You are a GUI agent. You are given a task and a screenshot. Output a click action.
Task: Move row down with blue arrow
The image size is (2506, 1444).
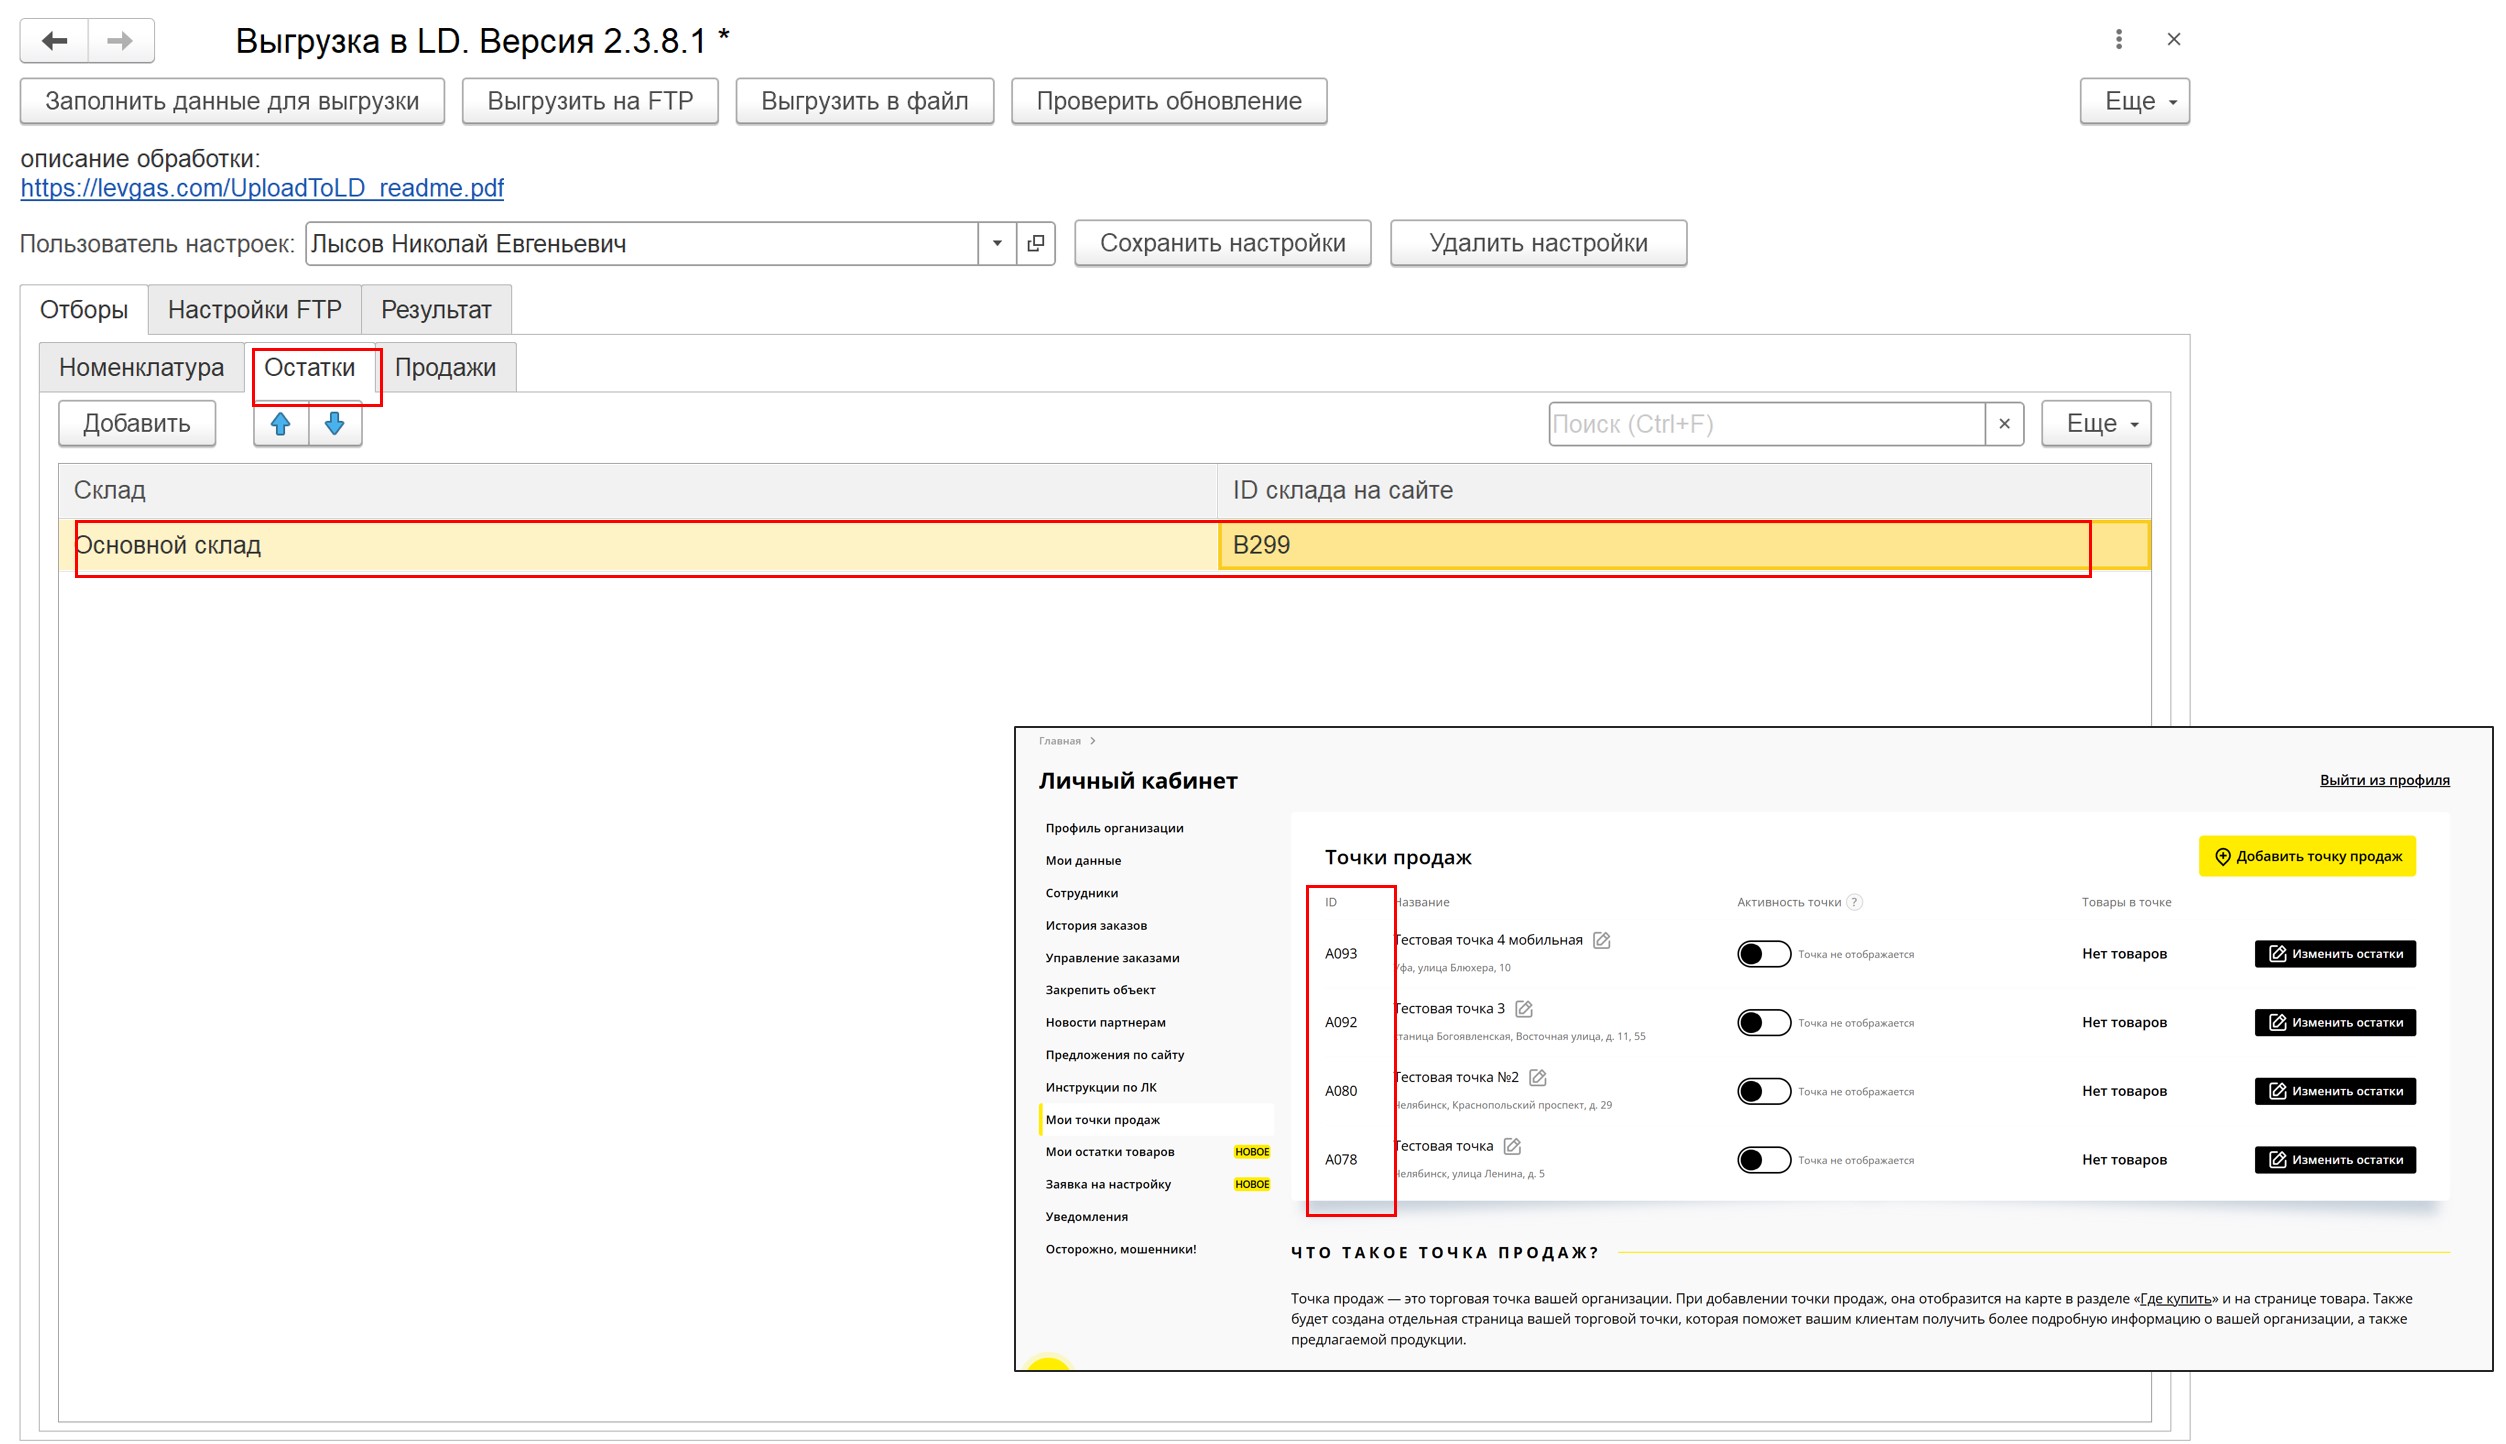coord(335,424)
